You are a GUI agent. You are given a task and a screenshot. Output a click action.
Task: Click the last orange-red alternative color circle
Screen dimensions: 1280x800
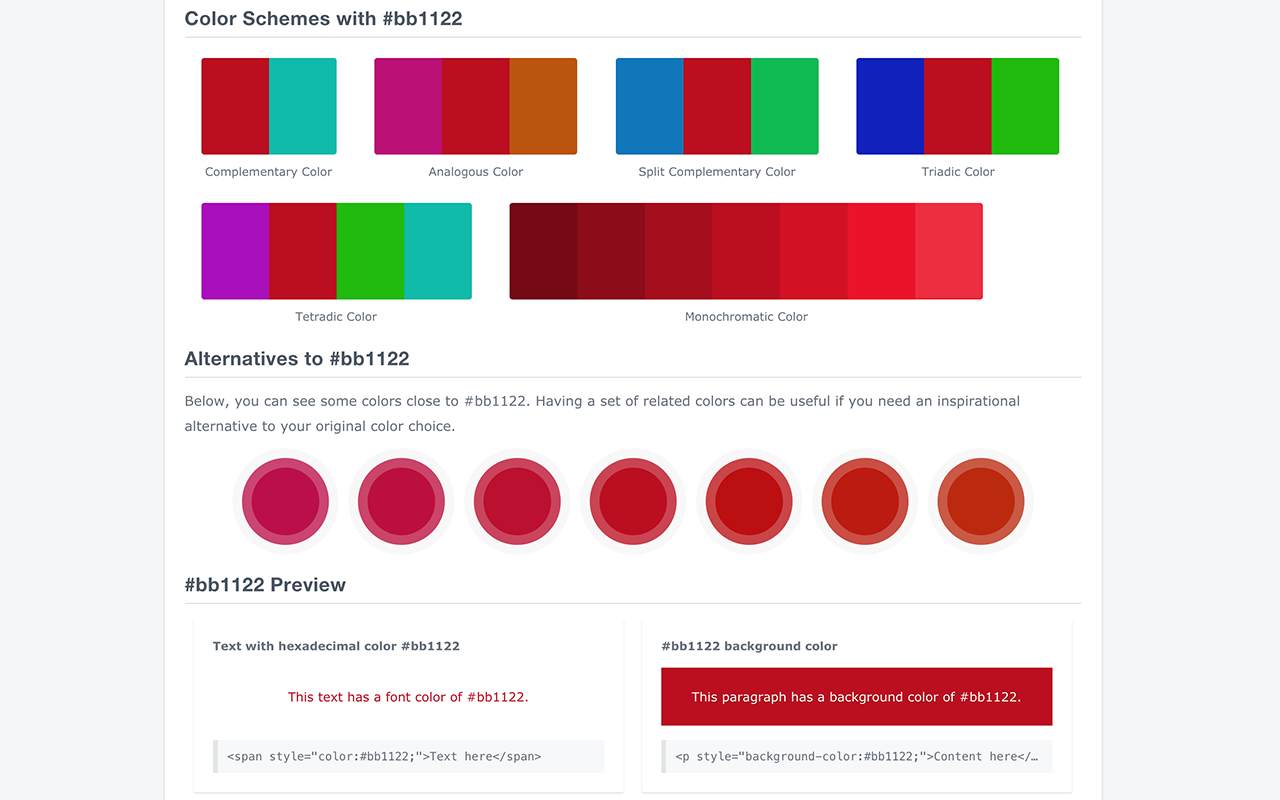pos(980,501)
